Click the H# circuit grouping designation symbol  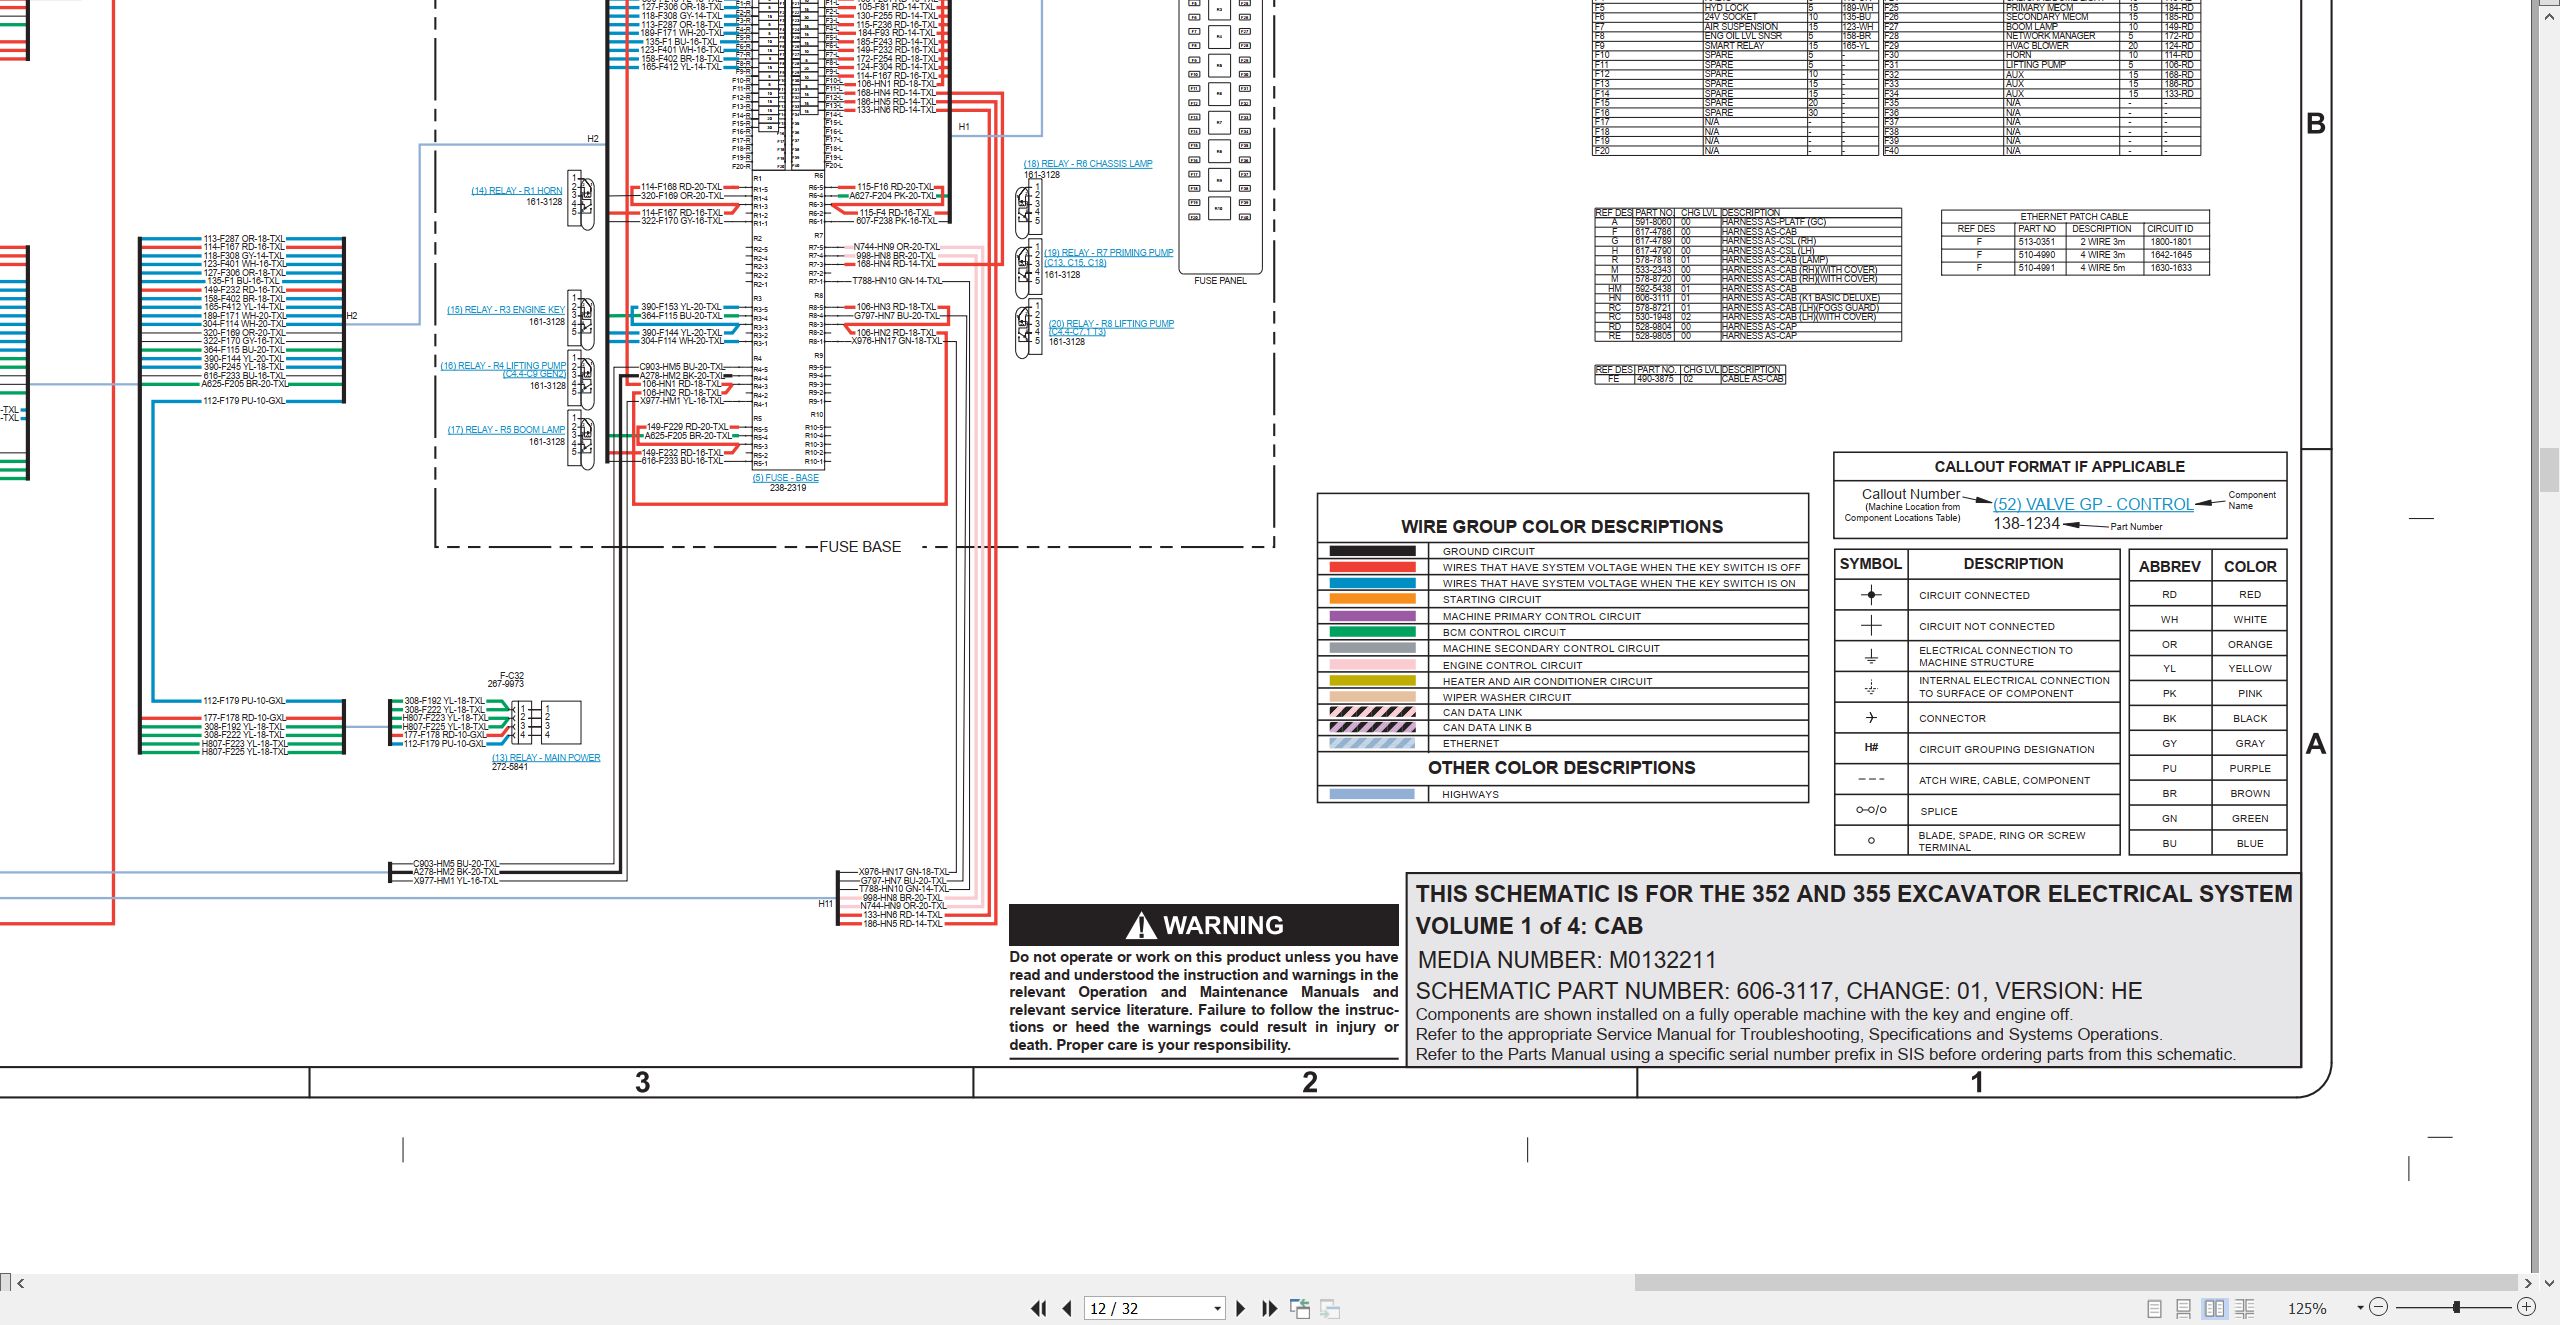tap(1871, 748)
